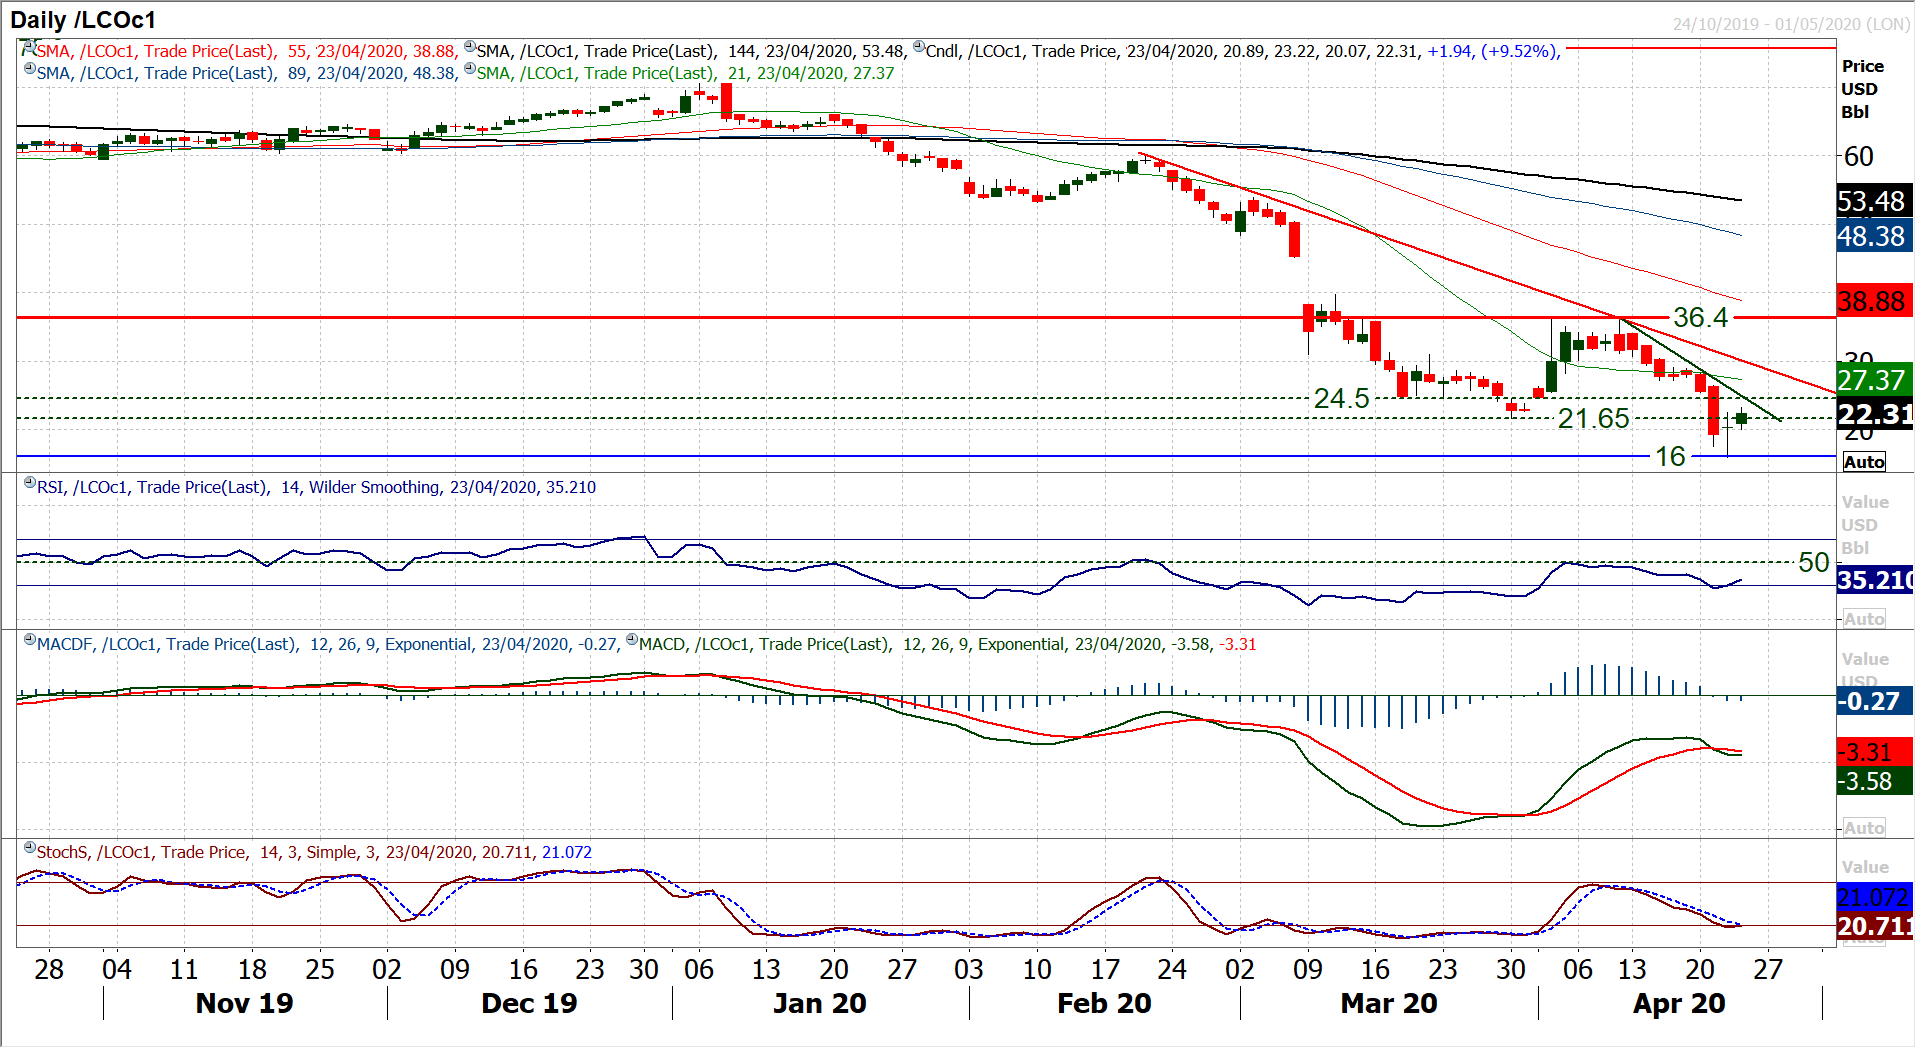Click the 60 price axis label

[1859, 157]
